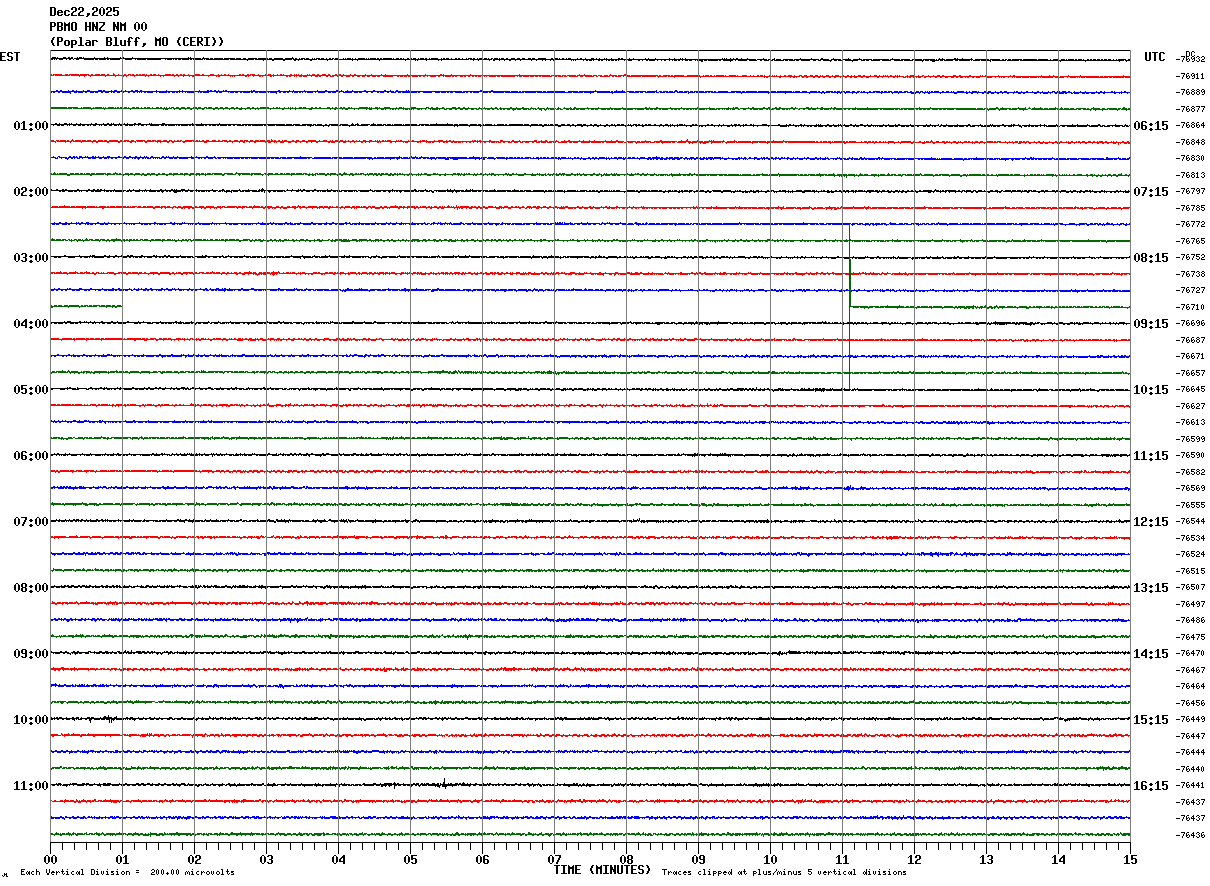Click the 08:15 UTC time label

pos(1151,258)
